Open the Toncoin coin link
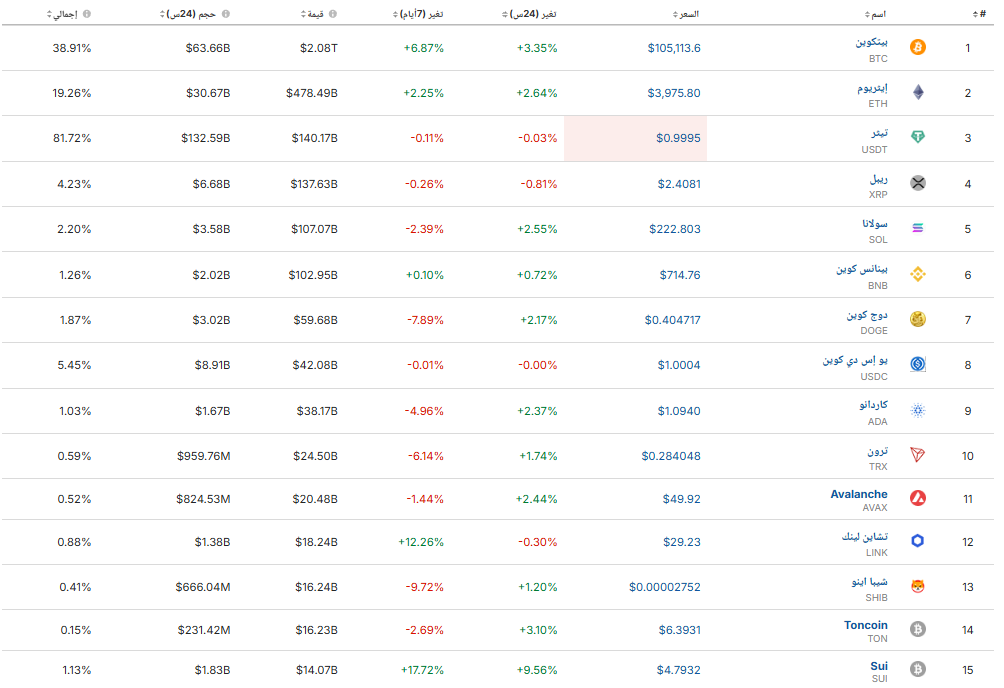Image resolution: width=1004 pixels, height=688 pixels. tap(865, 625)
